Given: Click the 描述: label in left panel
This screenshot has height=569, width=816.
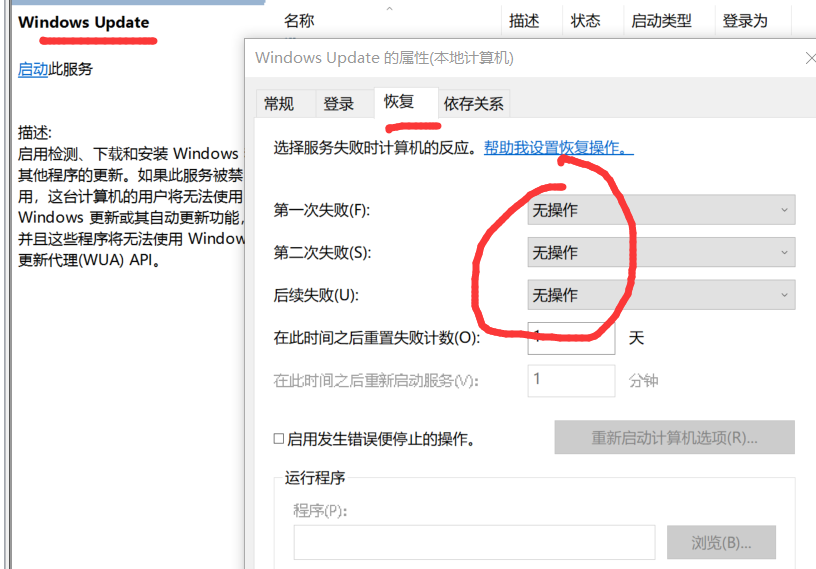Looking at the screenshot, I should click(35, 133).
